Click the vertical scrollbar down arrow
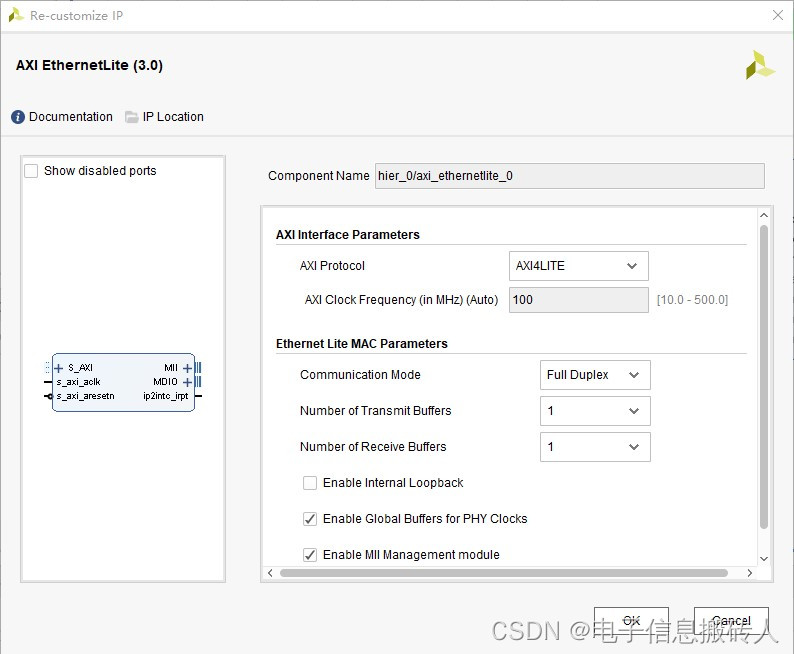The width and height of the screenshot is (794, 654). click(764, 559)
